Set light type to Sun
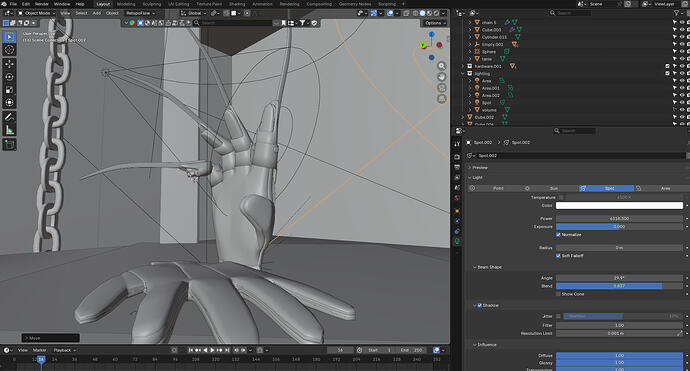Viewport: 690px width, 371px height. pyautogui.click(x=551, y=188)
